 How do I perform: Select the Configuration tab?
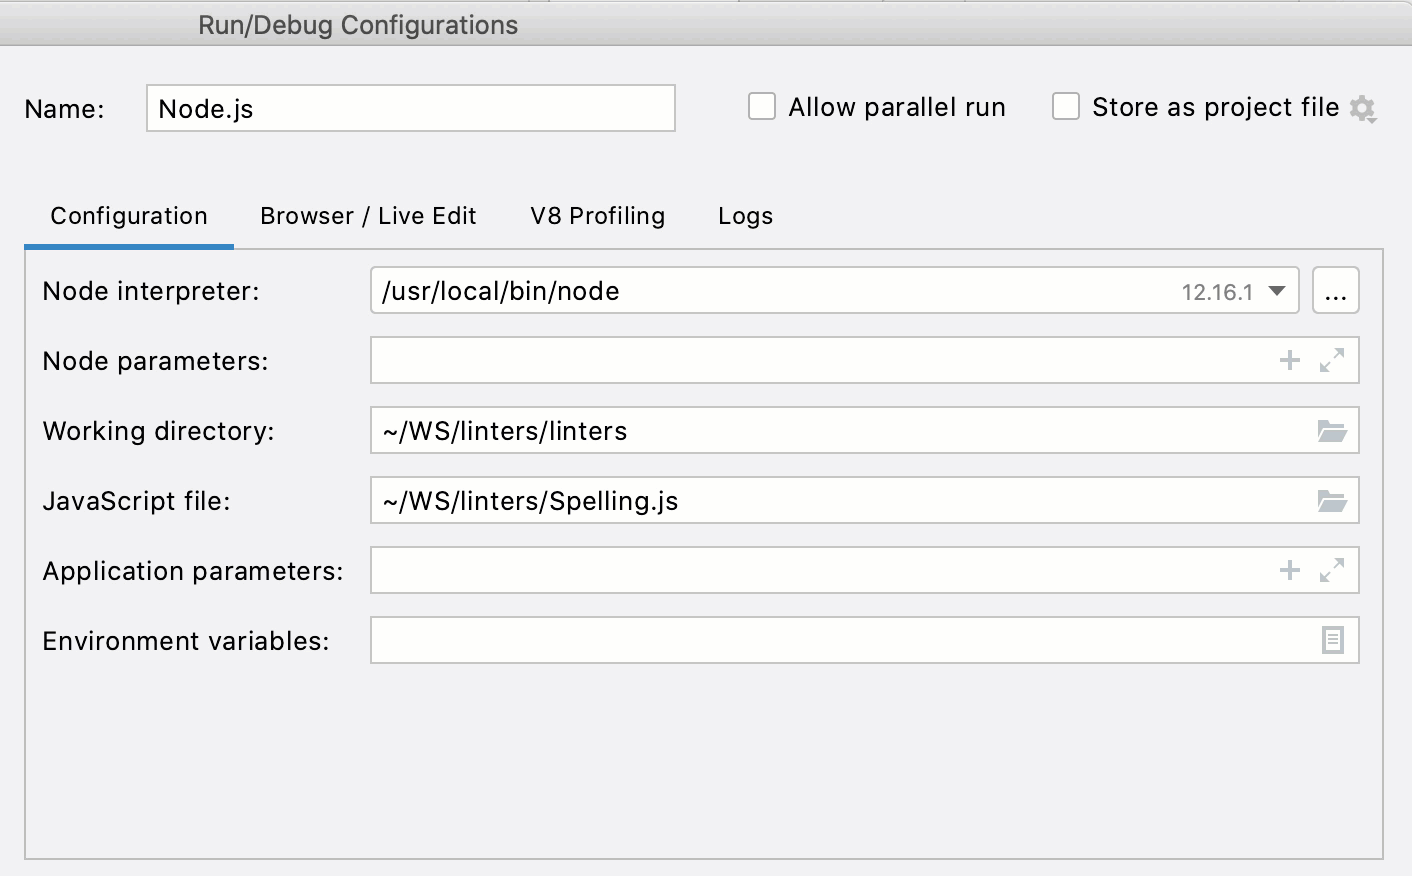(x=128, y=216)
